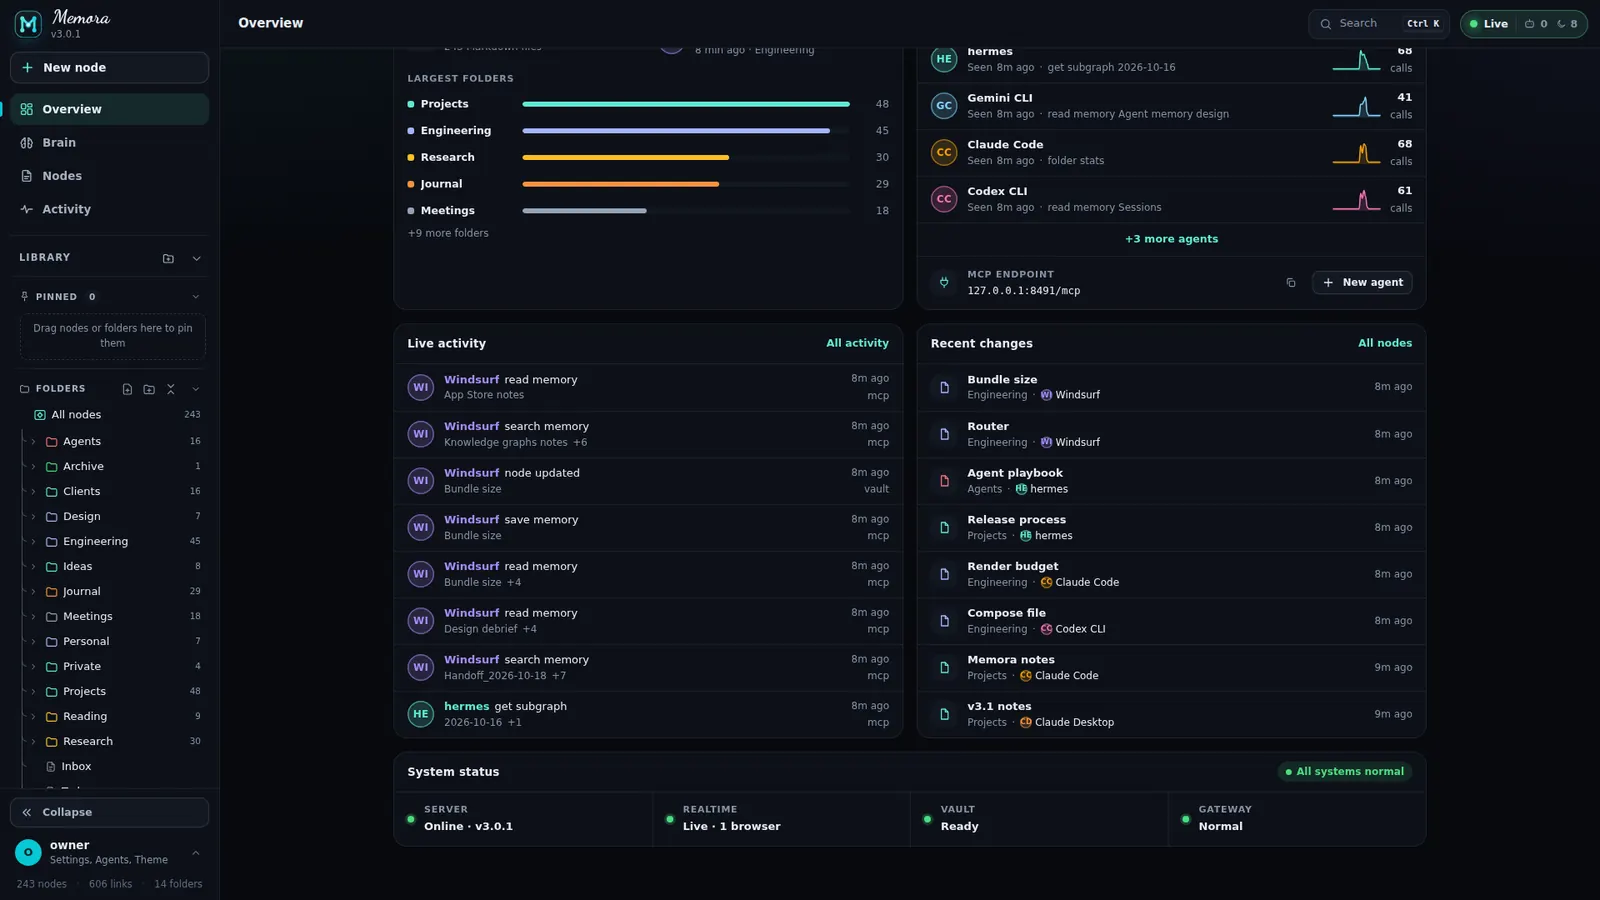Focus the Search field
Screen dimensions: 1600x900
click(x=1379, y=24)
